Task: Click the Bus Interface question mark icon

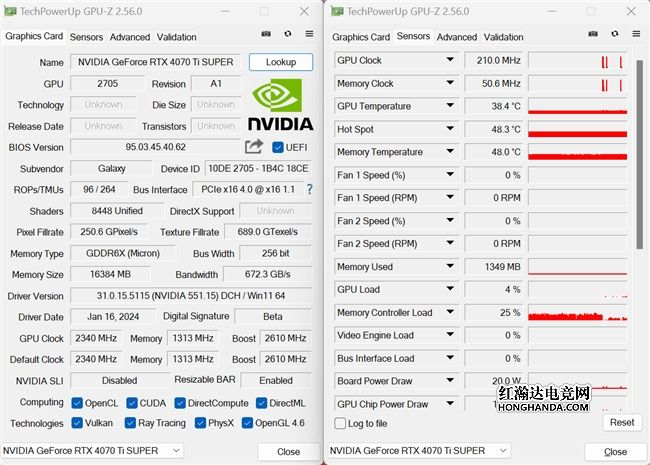Action: pyautogui.click(x=309, y=189)
